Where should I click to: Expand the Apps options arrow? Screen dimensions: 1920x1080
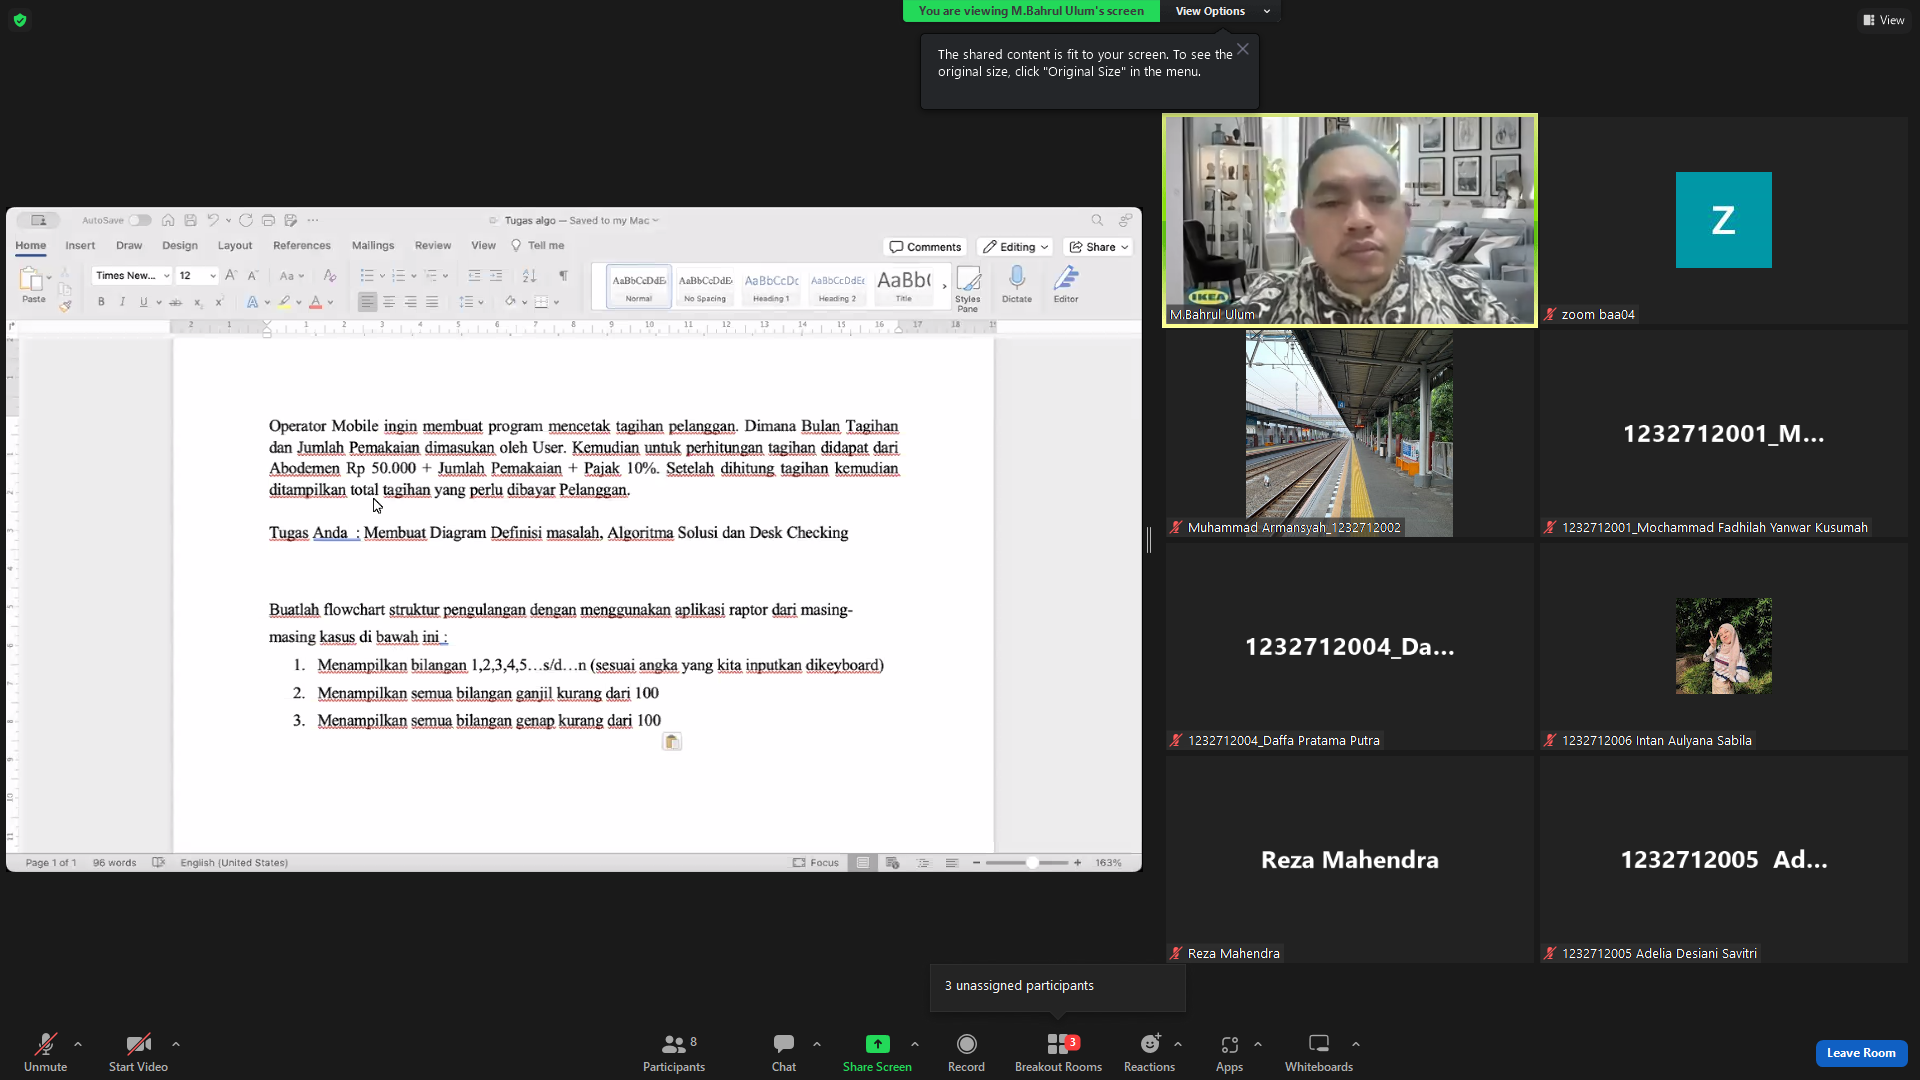click(1258, 1044)
